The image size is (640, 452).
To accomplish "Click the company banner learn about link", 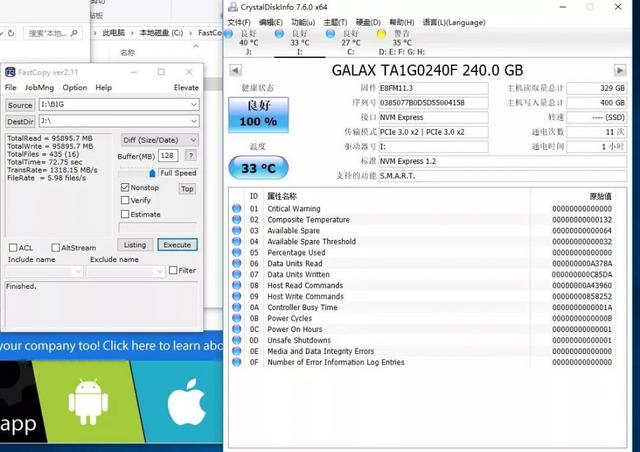I will (x=111, y=345).
